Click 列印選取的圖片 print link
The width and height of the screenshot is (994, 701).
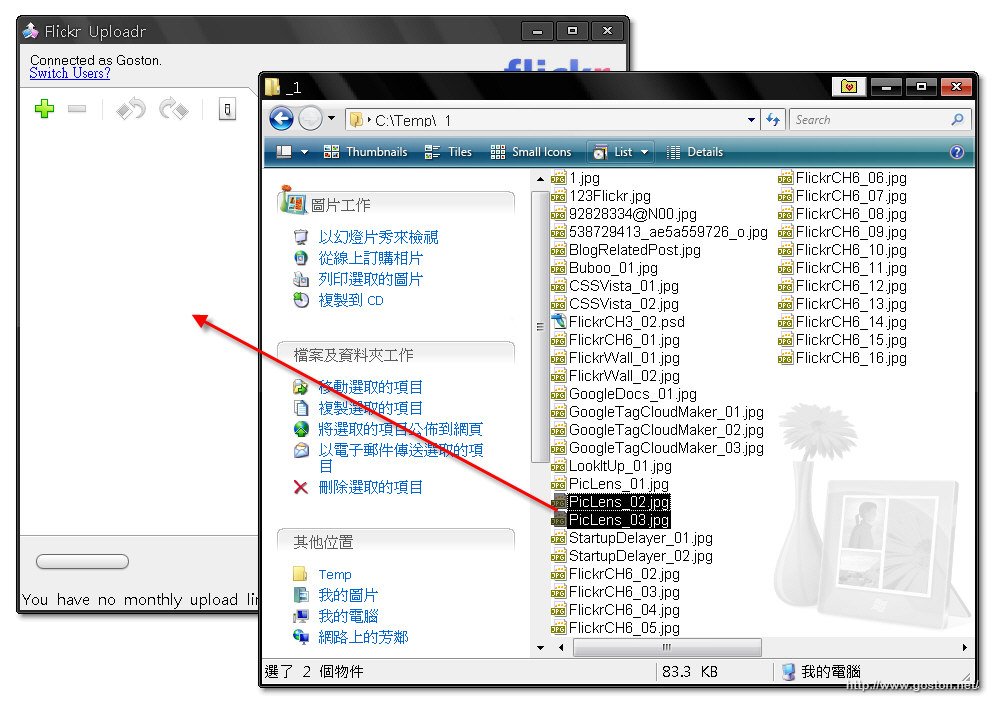pos(370,279)
